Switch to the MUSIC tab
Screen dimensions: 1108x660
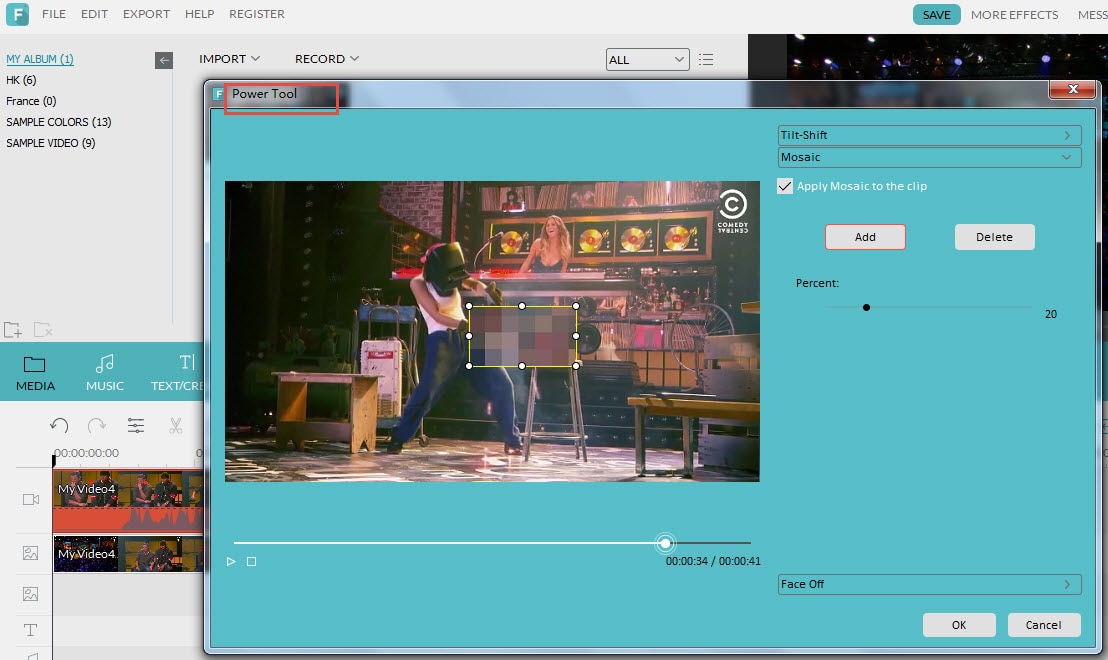click(x=105, y=374)
